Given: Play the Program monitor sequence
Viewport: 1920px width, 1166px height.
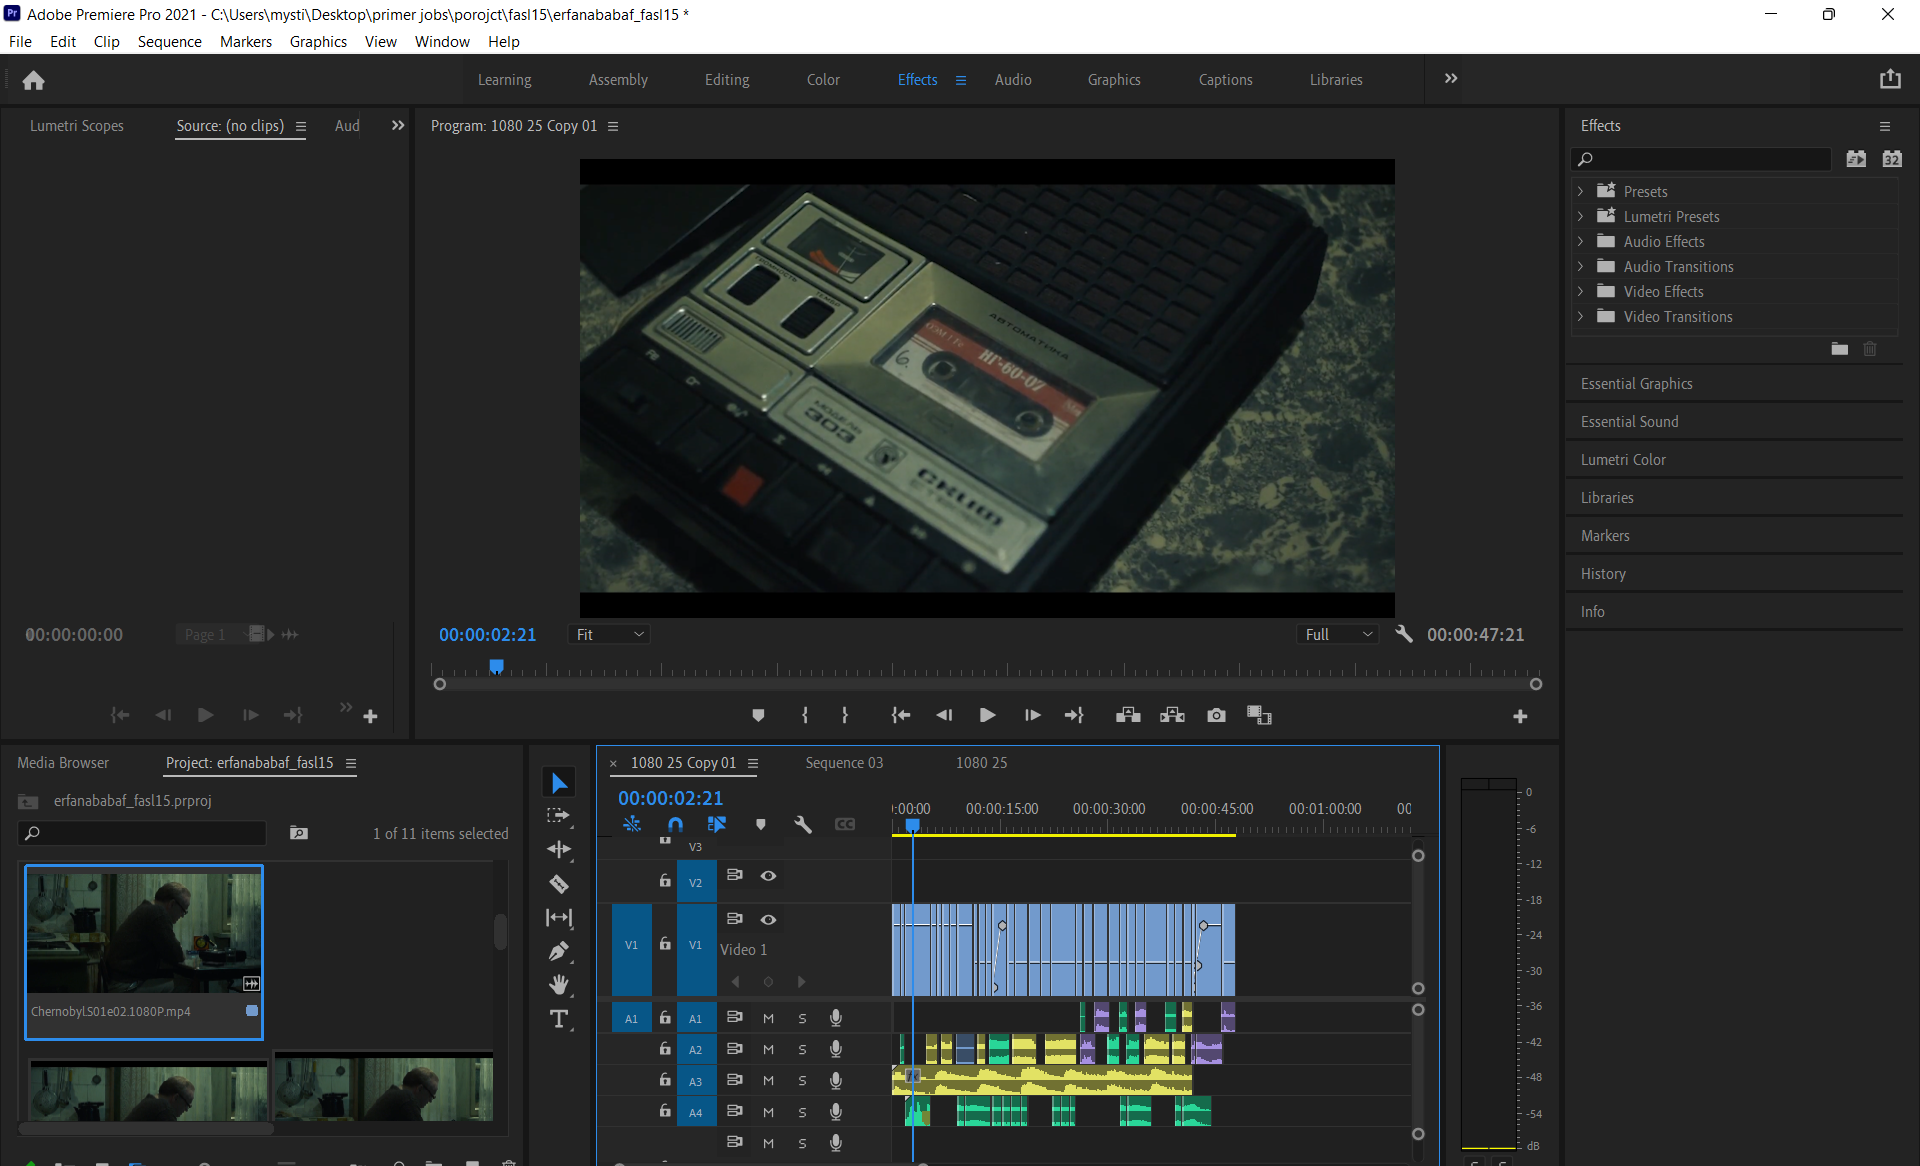Looking at the screenshot, I should (987, 715).
